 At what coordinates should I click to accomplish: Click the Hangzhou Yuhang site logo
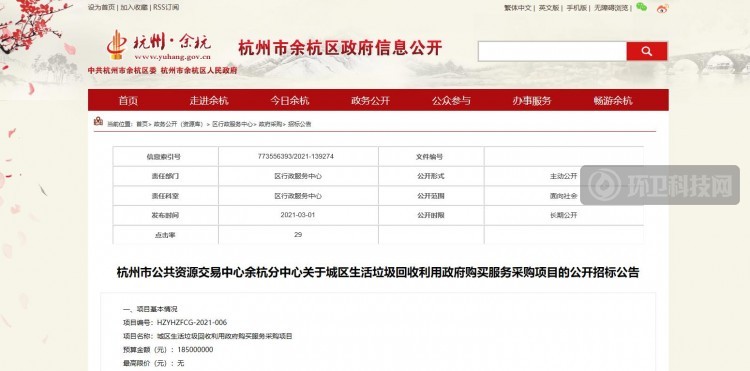tap(159, 45)
